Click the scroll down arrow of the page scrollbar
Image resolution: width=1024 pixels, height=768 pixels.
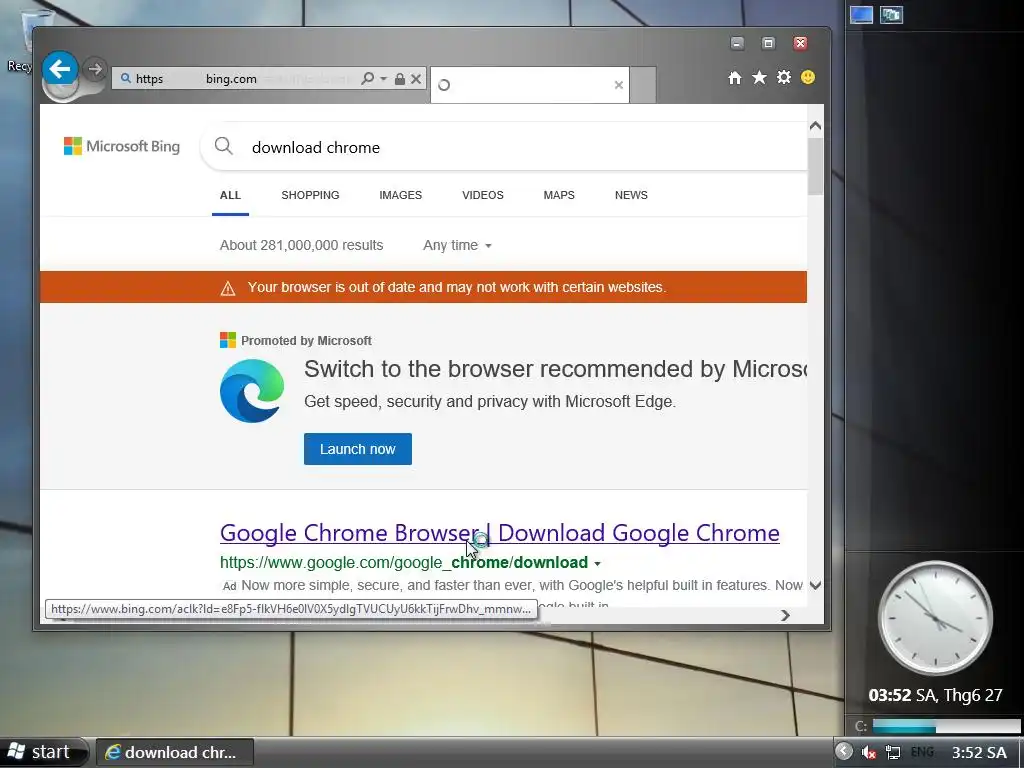click(815, 585)
